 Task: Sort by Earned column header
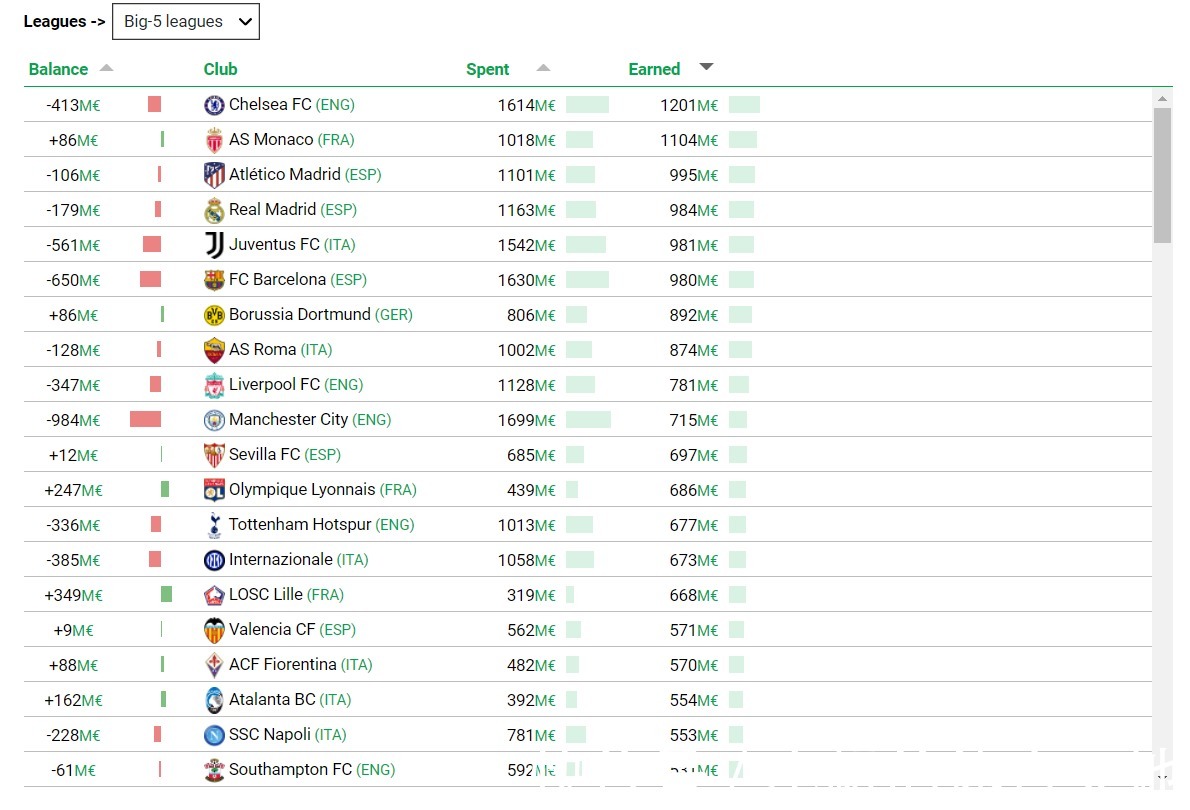[x=653, y=69]
